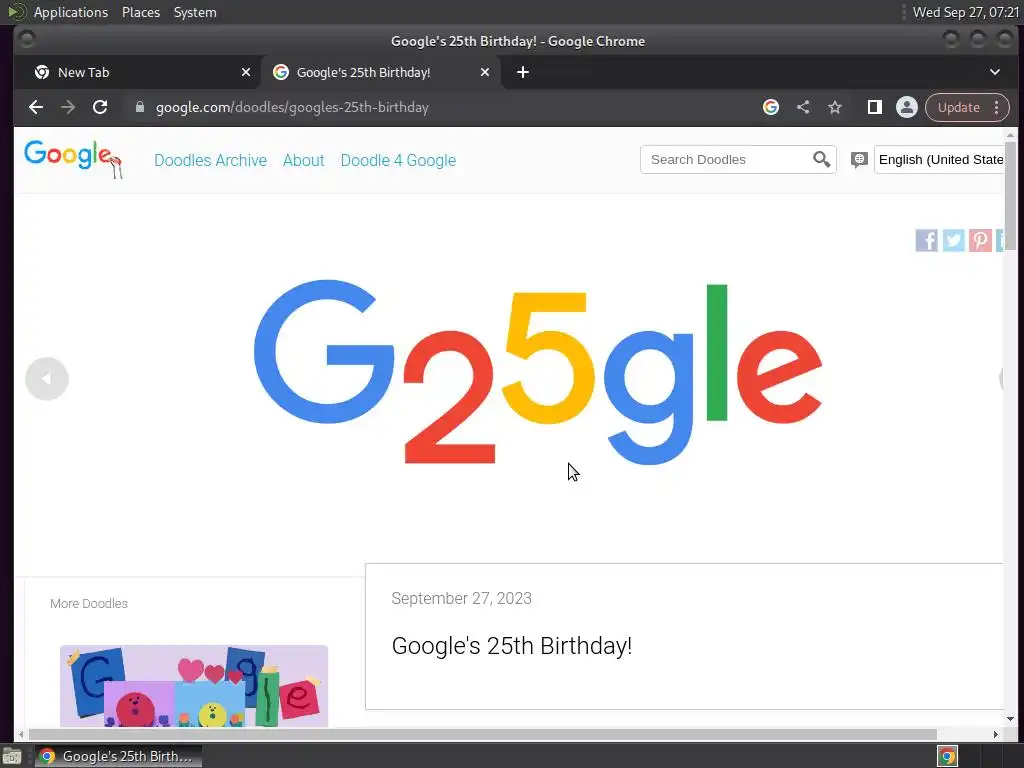1024x768 pixels.
Task: Expand the tab search chevron
Action: pyautogui.click(x=995, y=72)
